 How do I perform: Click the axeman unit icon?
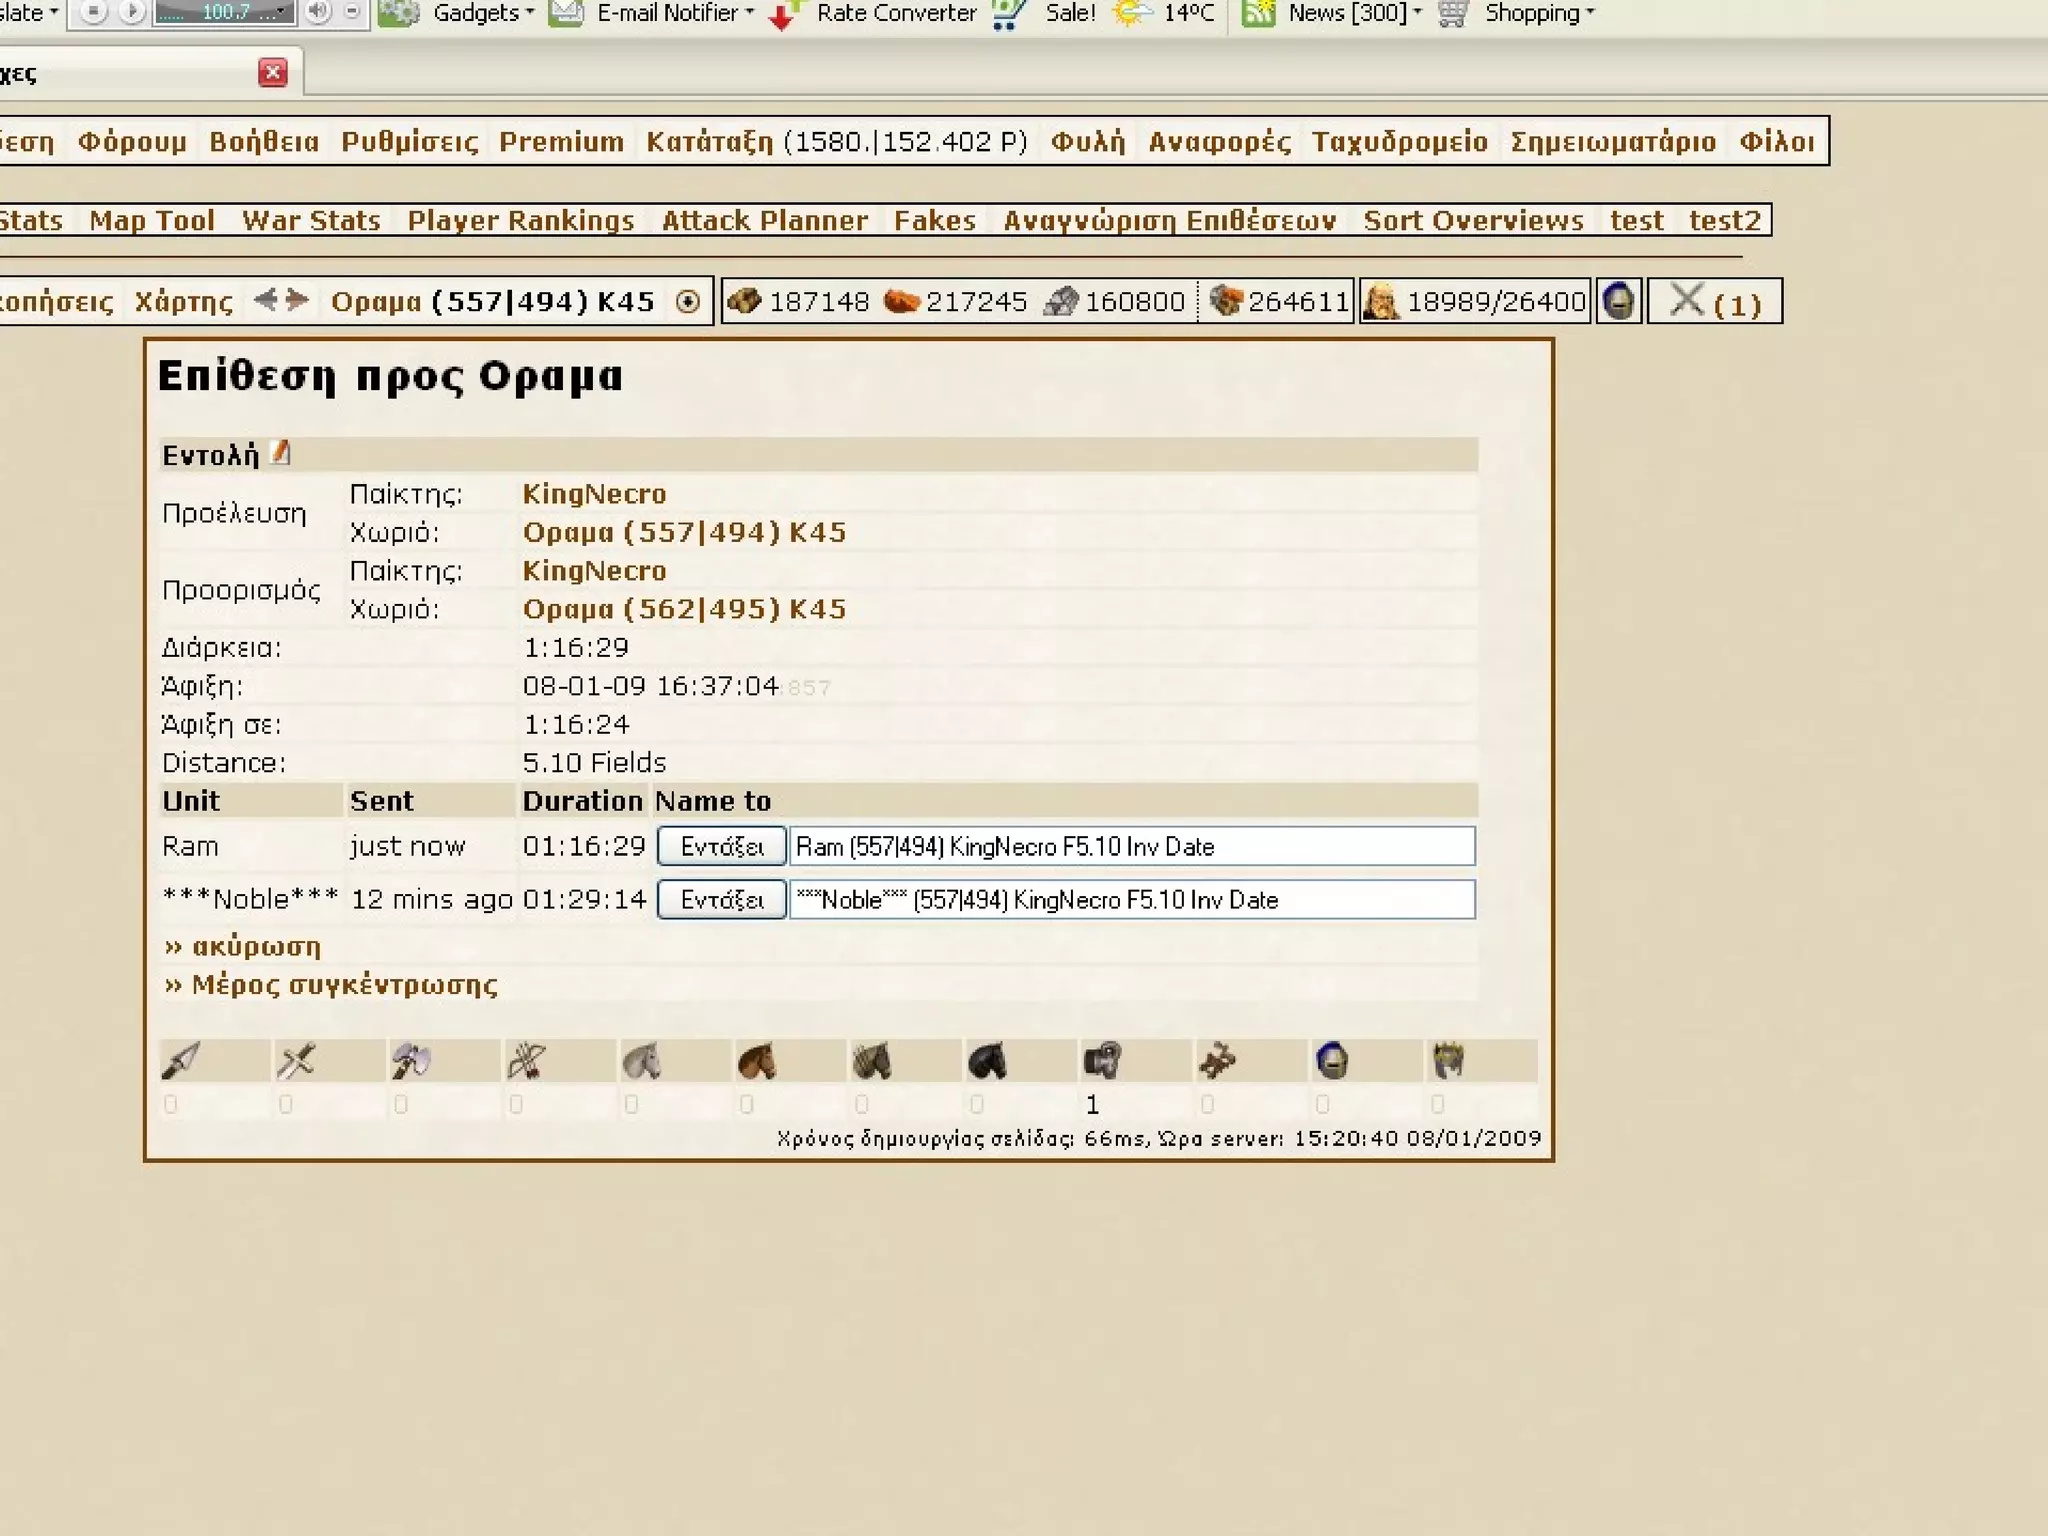coord(411,1061)
